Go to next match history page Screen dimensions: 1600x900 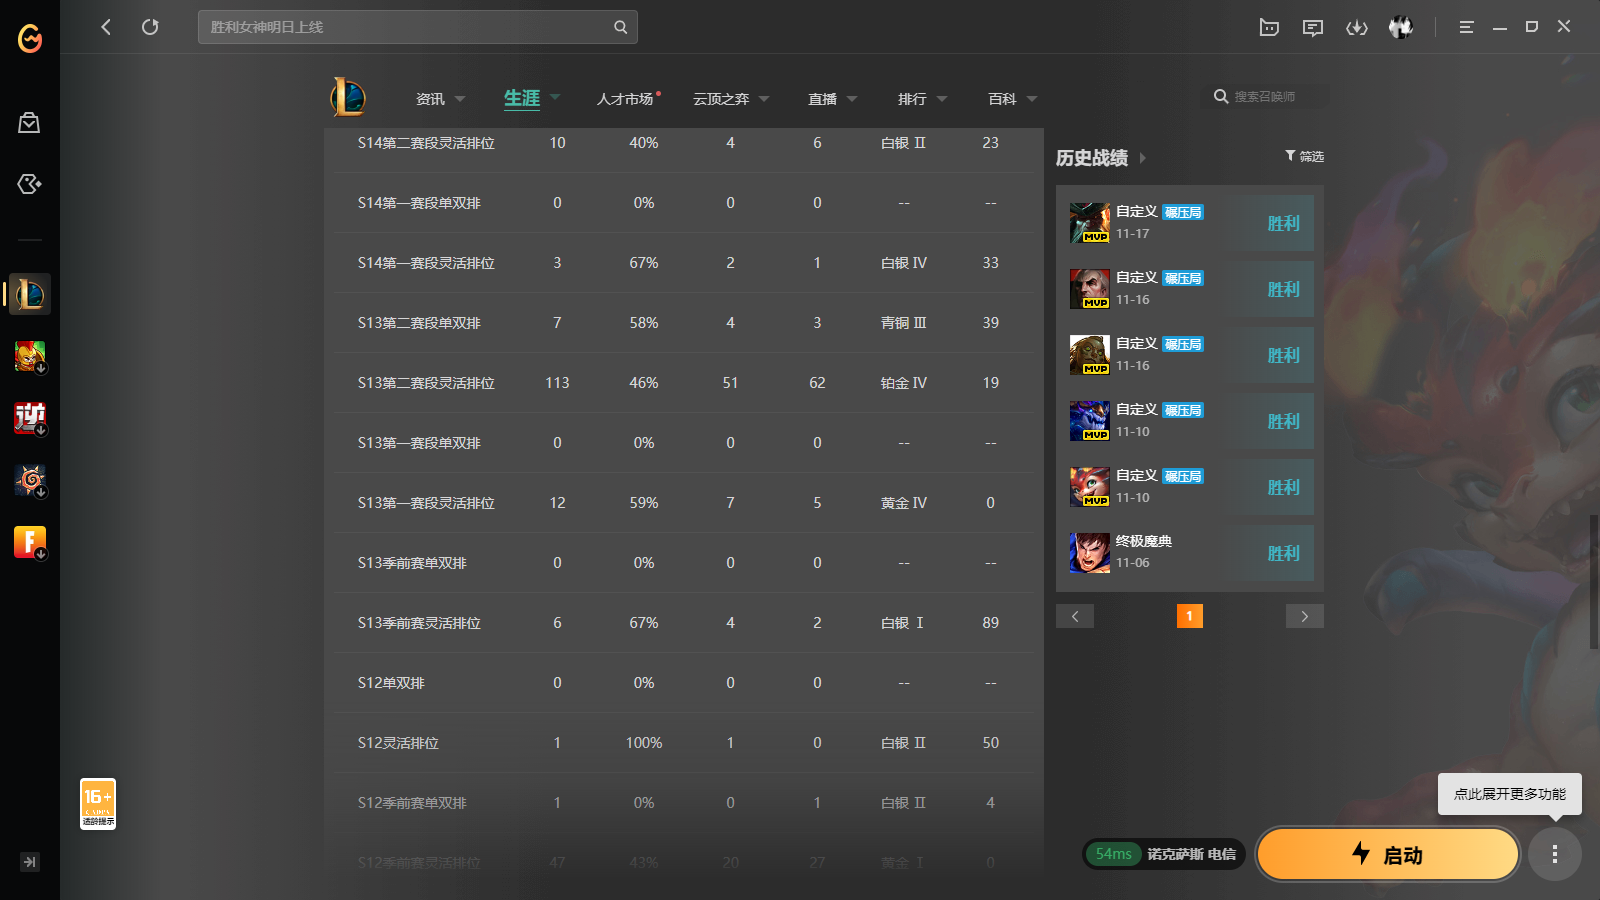(x=1305, y=616)
